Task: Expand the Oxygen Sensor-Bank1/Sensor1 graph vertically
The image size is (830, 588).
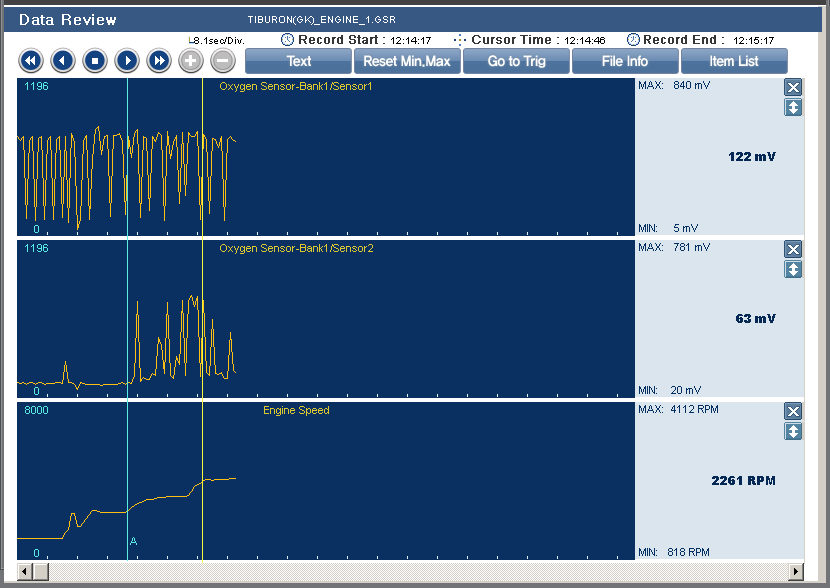Action: coord(793,107)
